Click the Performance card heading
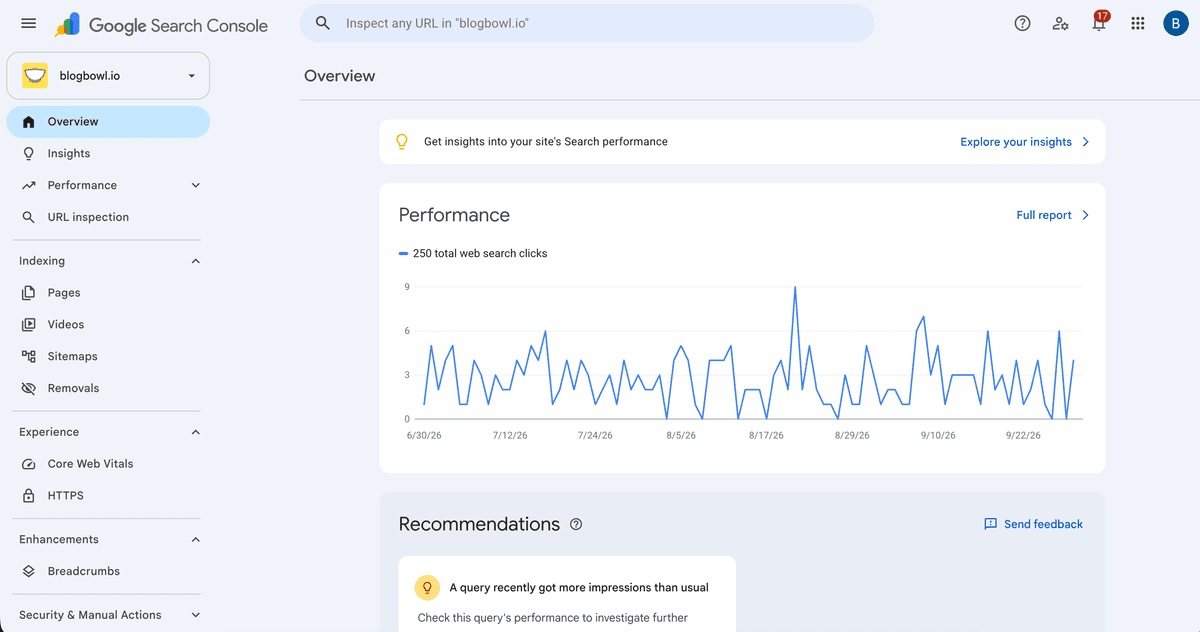Viewport: 1200px width, 632px height. point(454,215)
